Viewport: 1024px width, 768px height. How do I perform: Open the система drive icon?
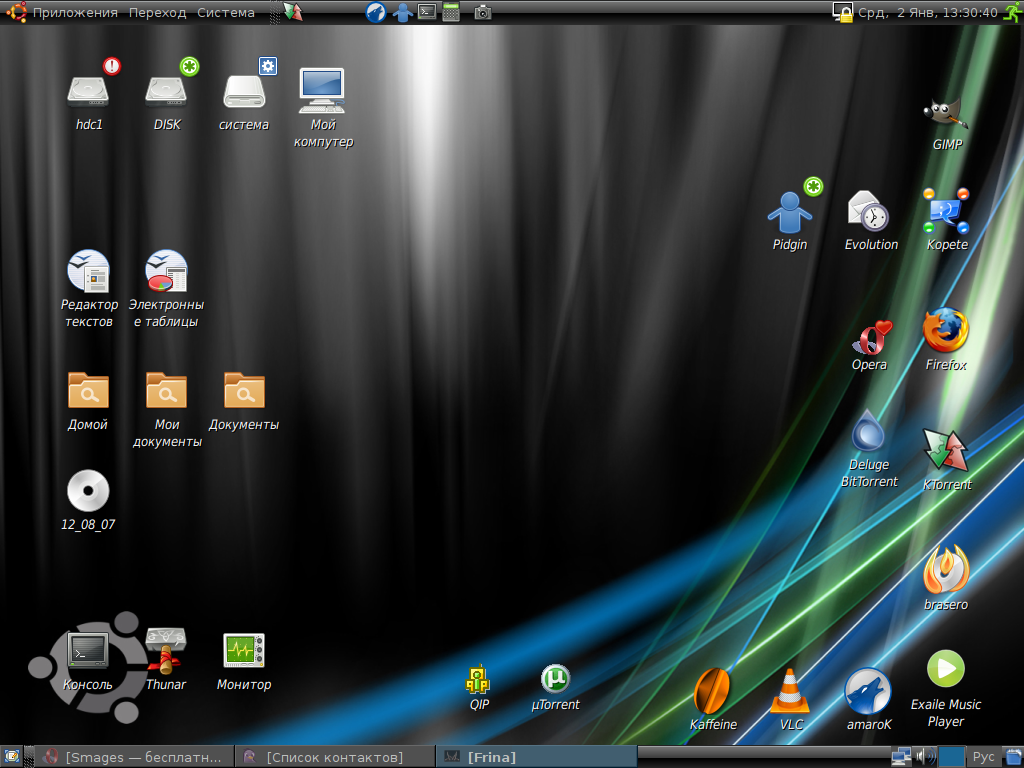[x=244, y=91]
